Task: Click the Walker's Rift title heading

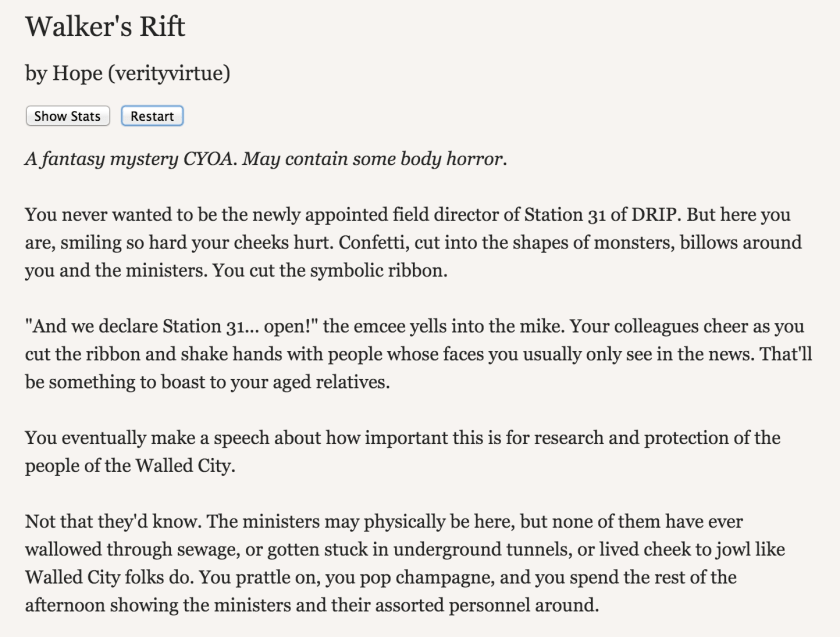Action: coord(105,27)
